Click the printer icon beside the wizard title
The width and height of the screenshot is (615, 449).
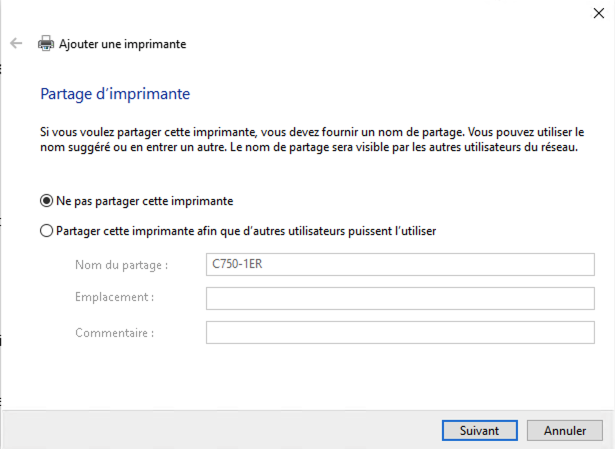click(45, 44)
